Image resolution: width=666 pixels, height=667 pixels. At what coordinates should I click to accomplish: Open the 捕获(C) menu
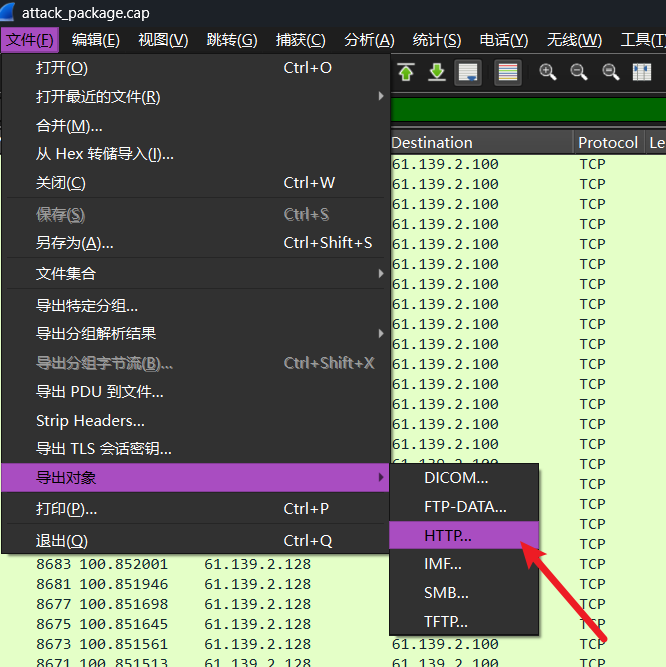[300, 40]
